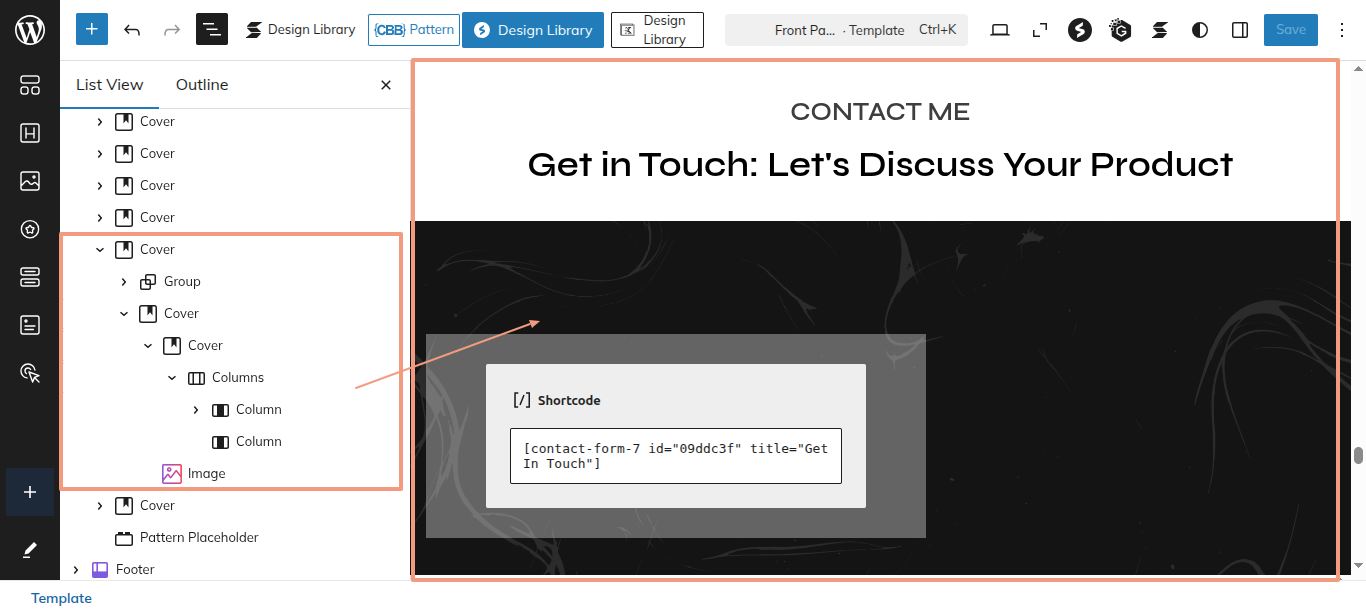
Task: Collapse the Columns block tree item
Action: pyautogui.click(x=172, y=378)
